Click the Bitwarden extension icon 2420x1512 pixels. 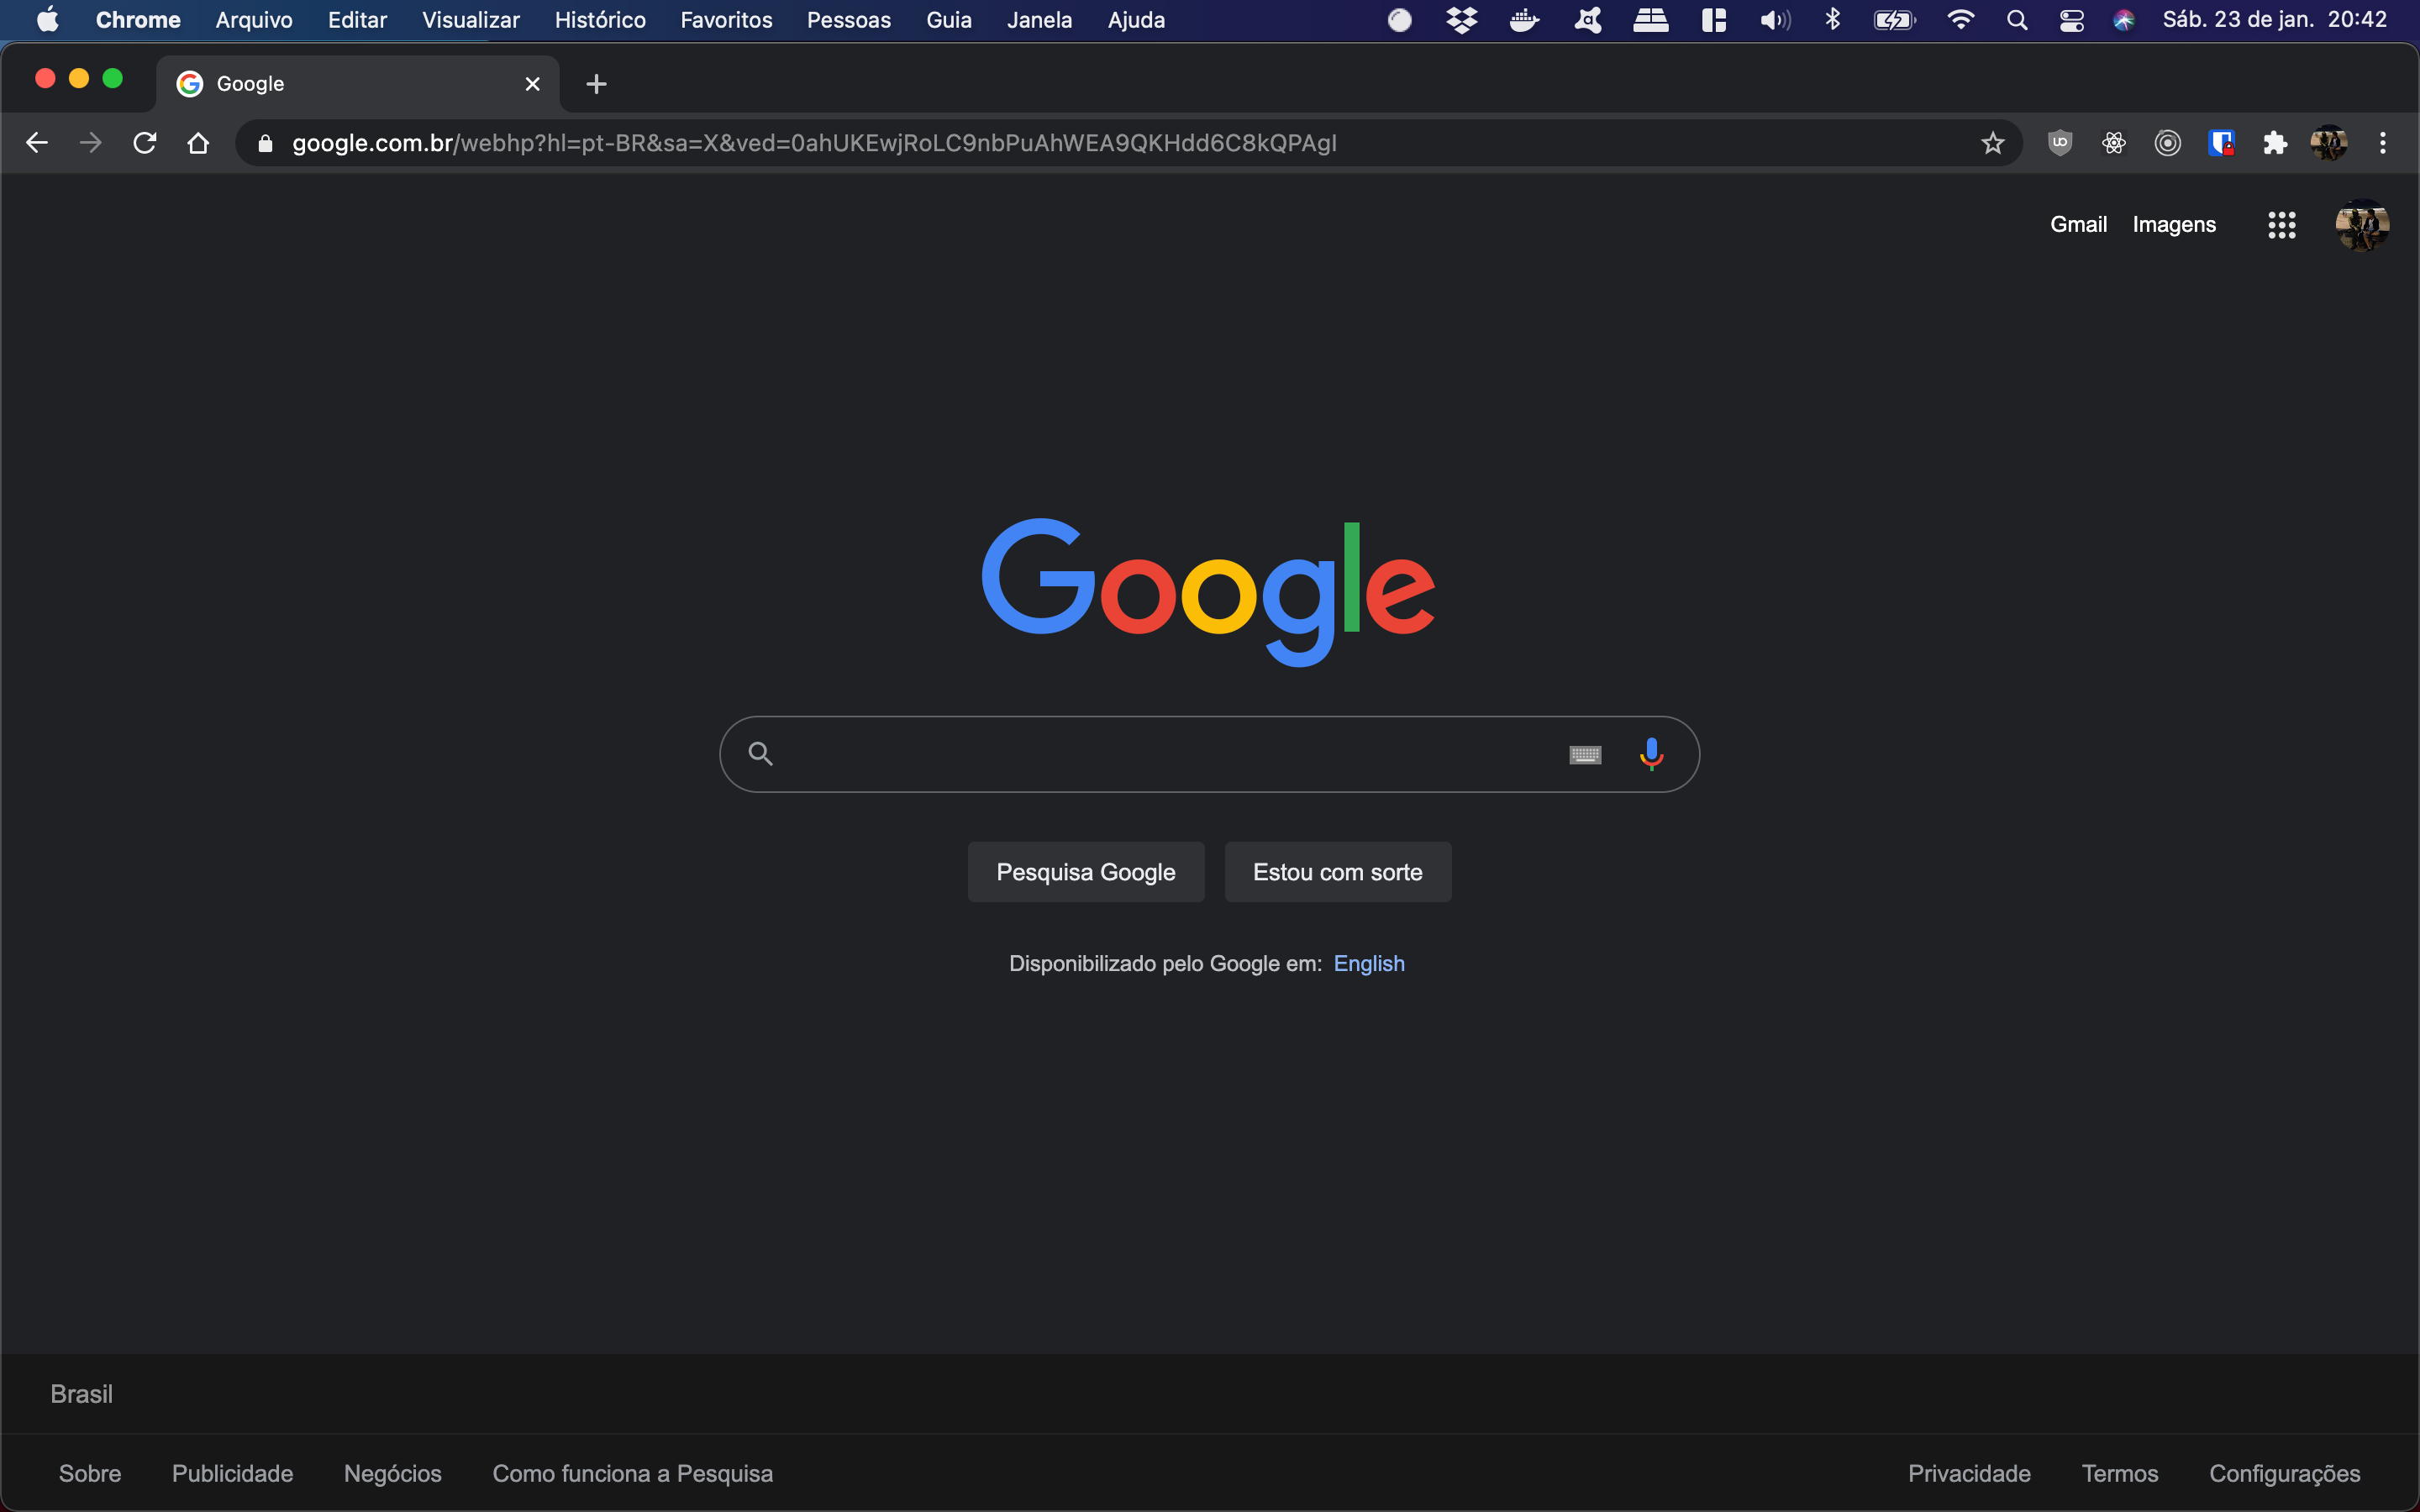[2221, 143]
